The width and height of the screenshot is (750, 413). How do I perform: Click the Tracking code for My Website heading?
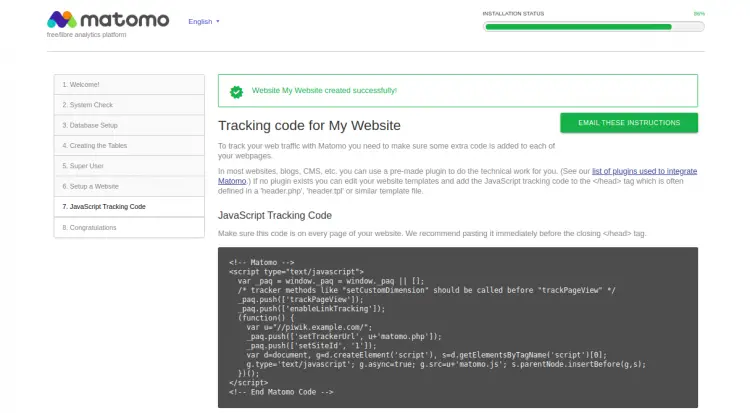coord(309,125)
